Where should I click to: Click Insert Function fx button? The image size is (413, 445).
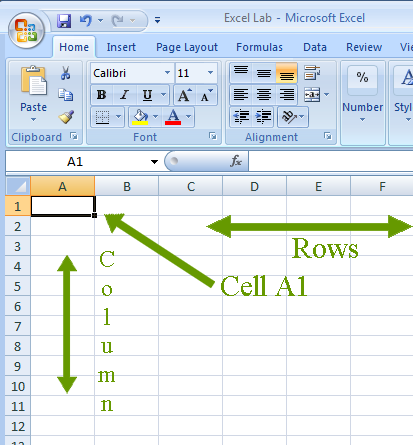(236, 161)
